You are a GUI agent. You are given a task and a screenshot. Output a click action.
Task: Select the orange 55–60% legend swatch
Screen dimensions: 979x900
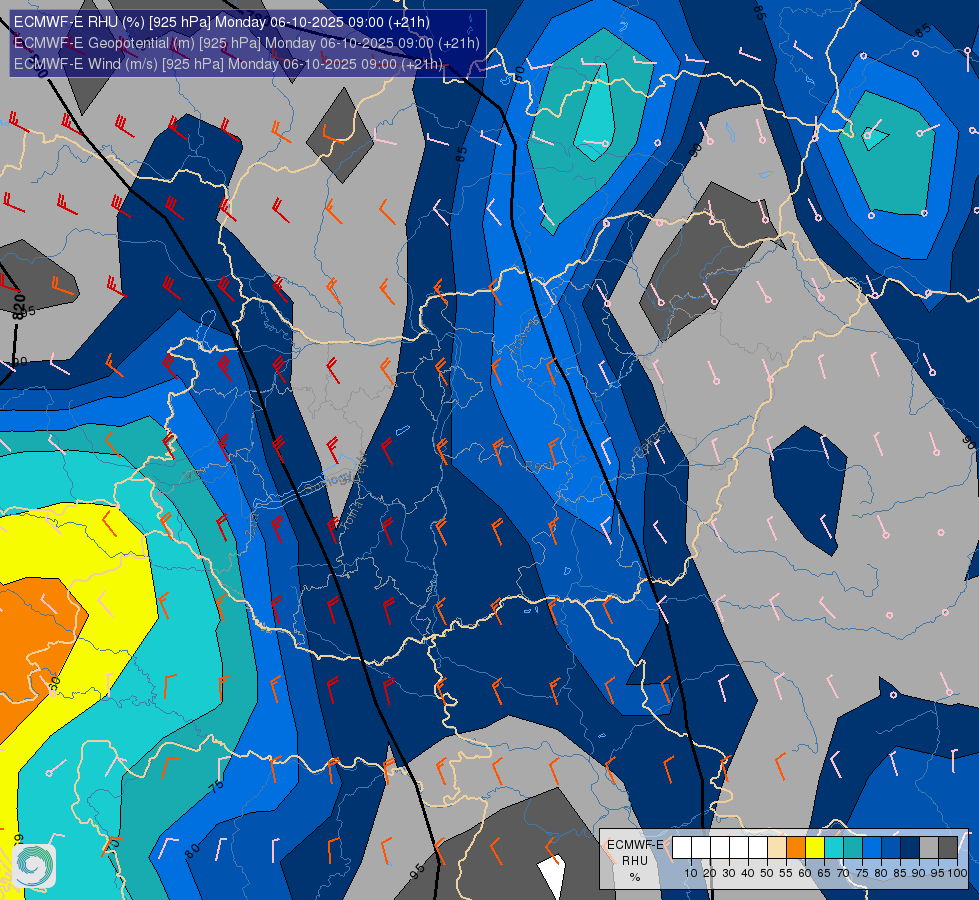[x=796, y=848]
